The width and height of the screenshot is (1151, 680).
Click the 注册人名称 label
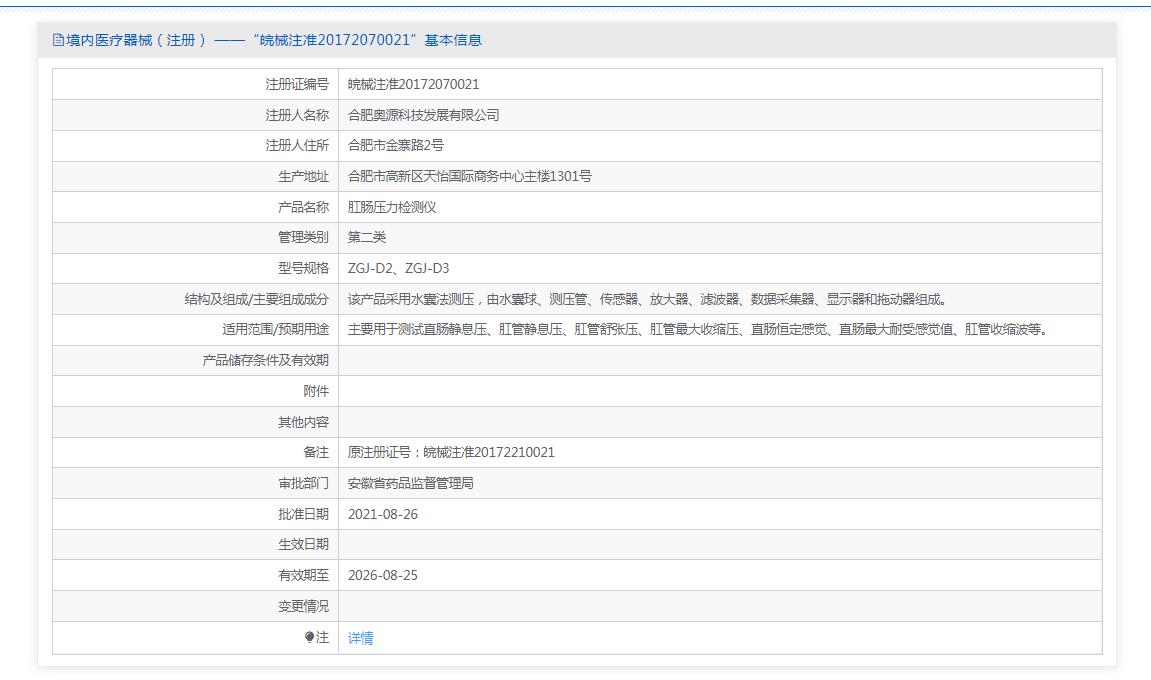pos(297,115)
